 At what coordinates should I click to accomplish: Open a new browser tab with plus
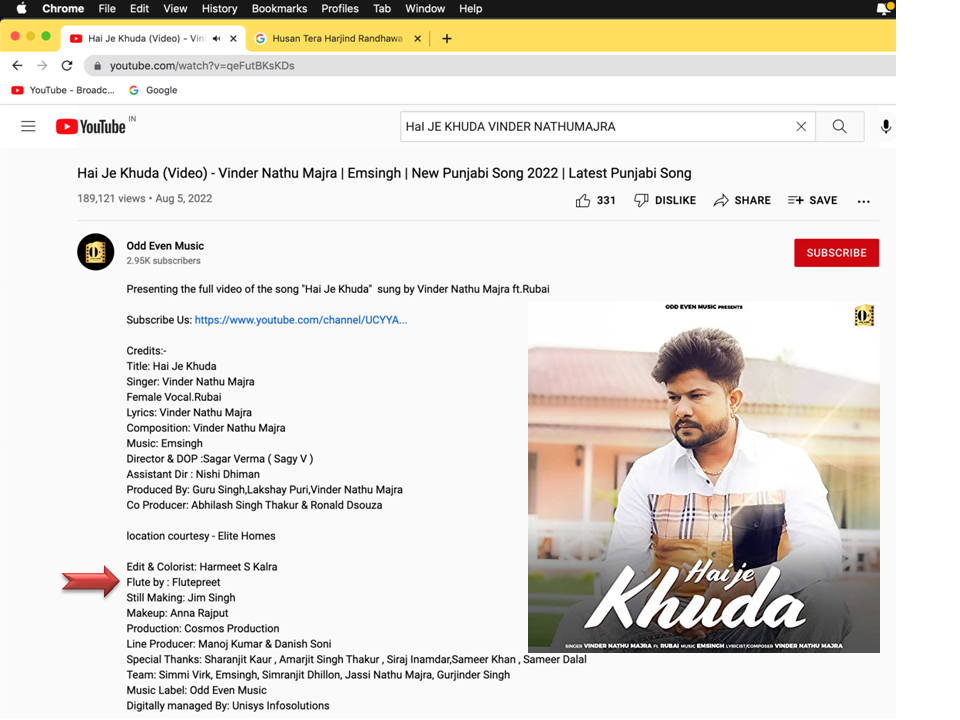coord(447,39)
